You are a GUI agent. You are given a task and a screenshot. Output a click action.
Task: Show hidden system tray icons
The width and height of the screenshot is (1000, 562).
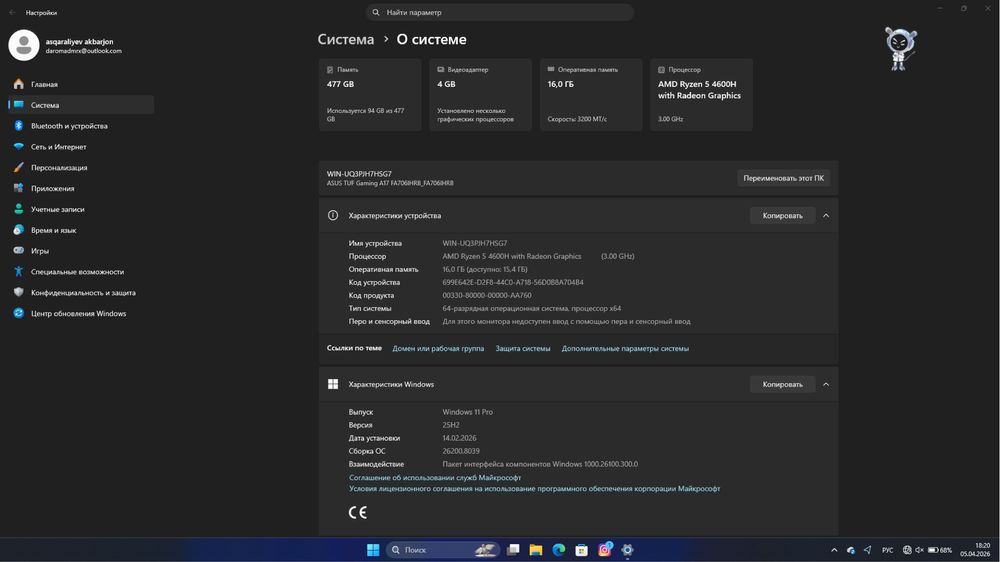pyautogui.click(x=835, y=550)
